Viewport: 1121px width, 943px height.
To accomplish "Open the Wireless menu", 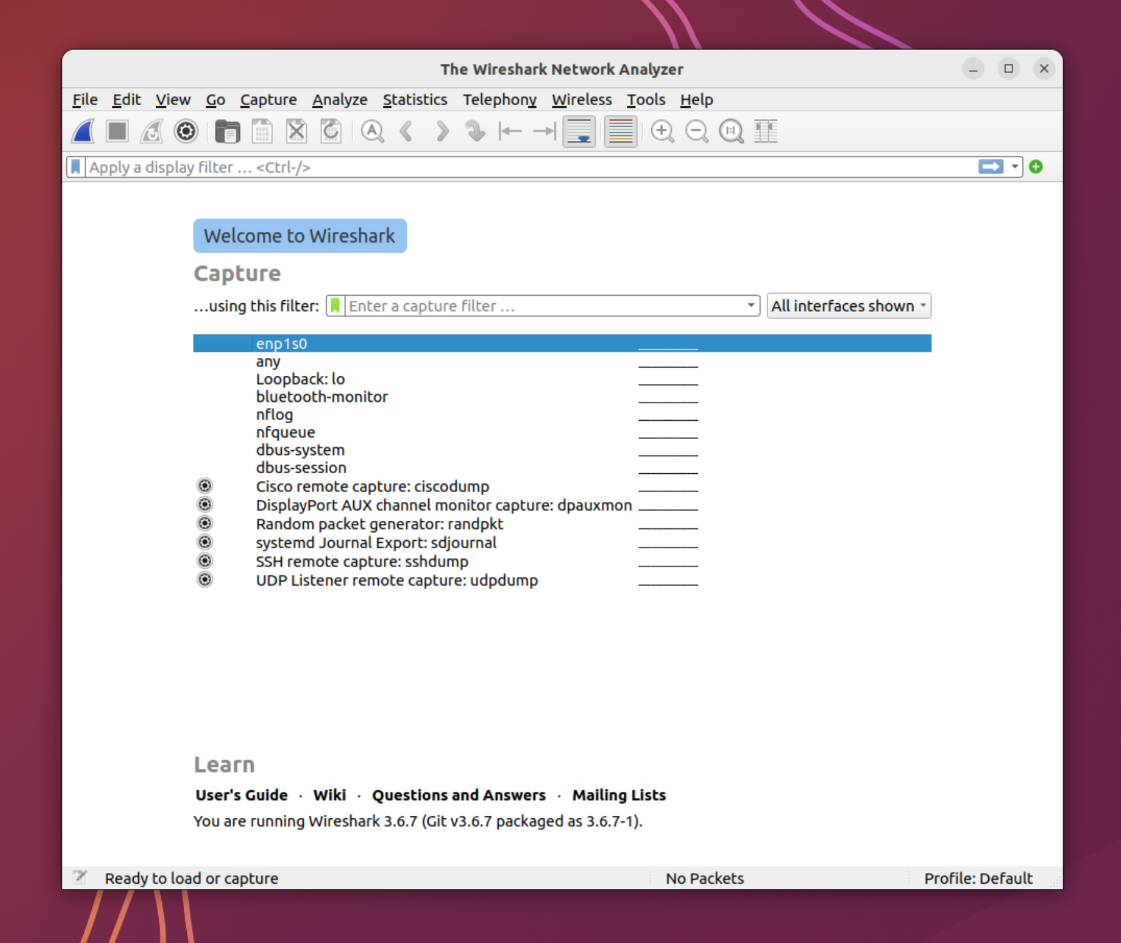I will (x=581, y=99).
